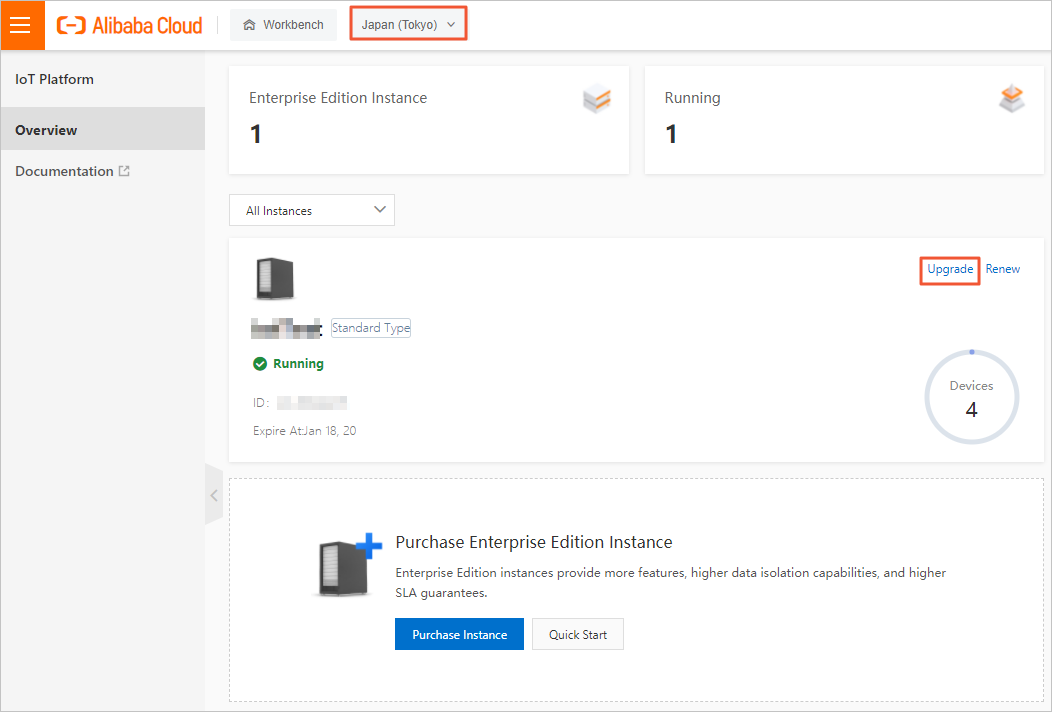
Task: Click the Running card title
Action: coord(692,98)
